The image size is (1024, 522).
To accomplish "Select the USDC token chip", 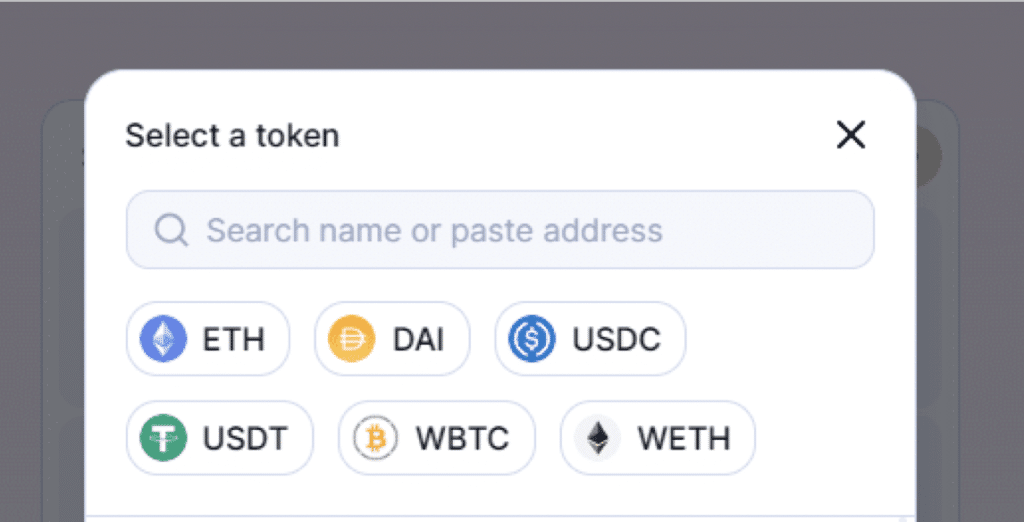I will click(590, 339).
